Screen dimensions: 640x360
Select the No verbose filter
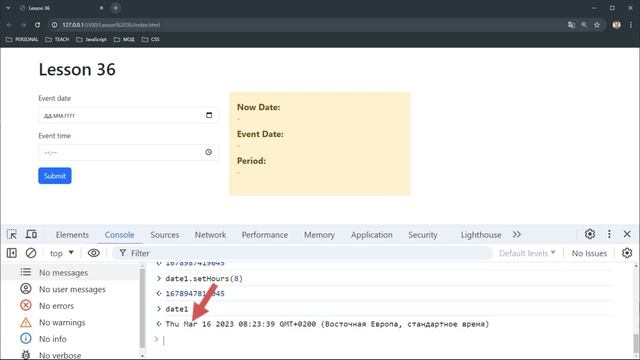70,355
